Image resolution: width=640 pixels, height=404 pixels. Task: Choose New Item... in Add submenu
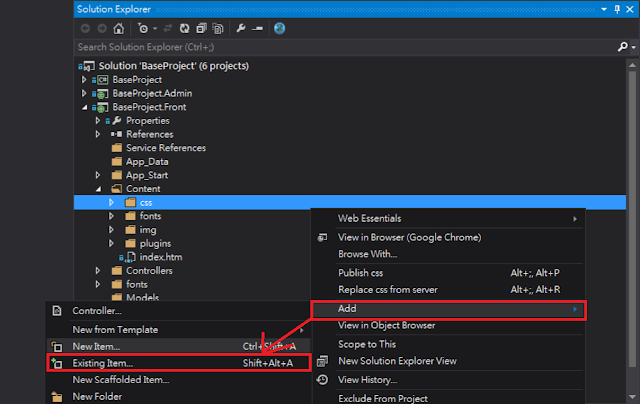178,346
